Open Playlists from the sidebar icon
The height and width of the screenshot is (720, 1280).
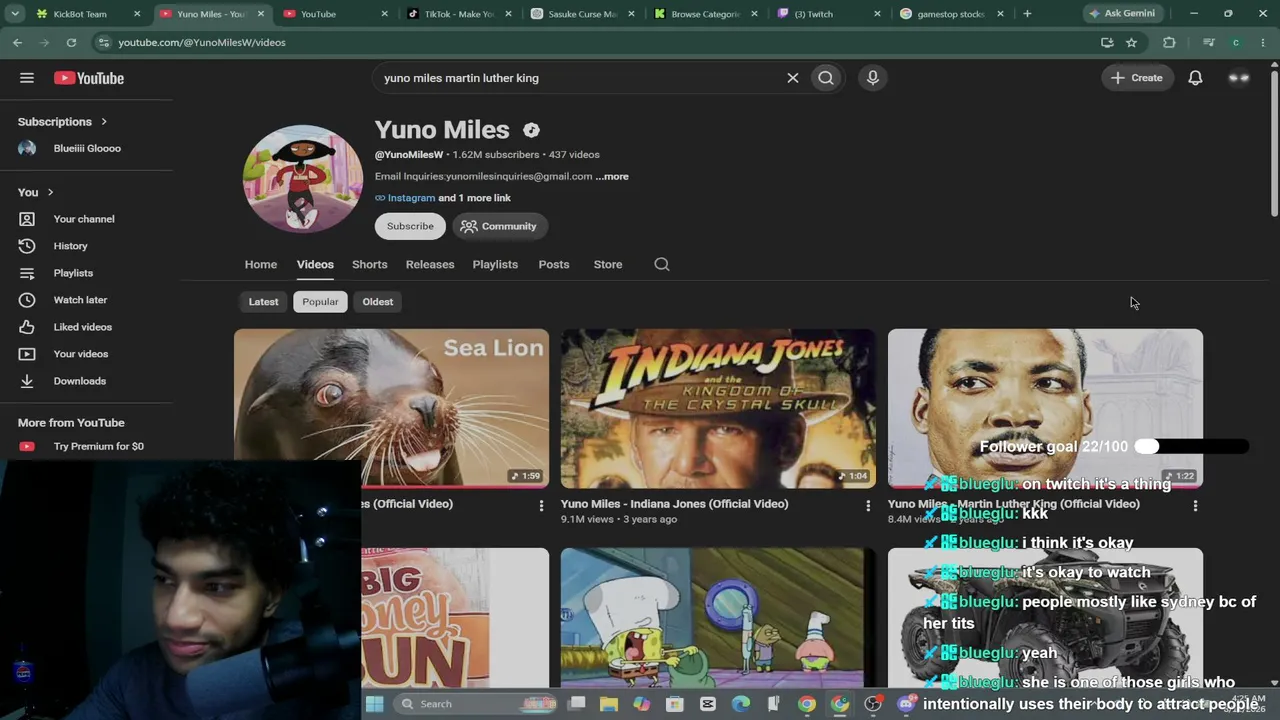point(27,273)
